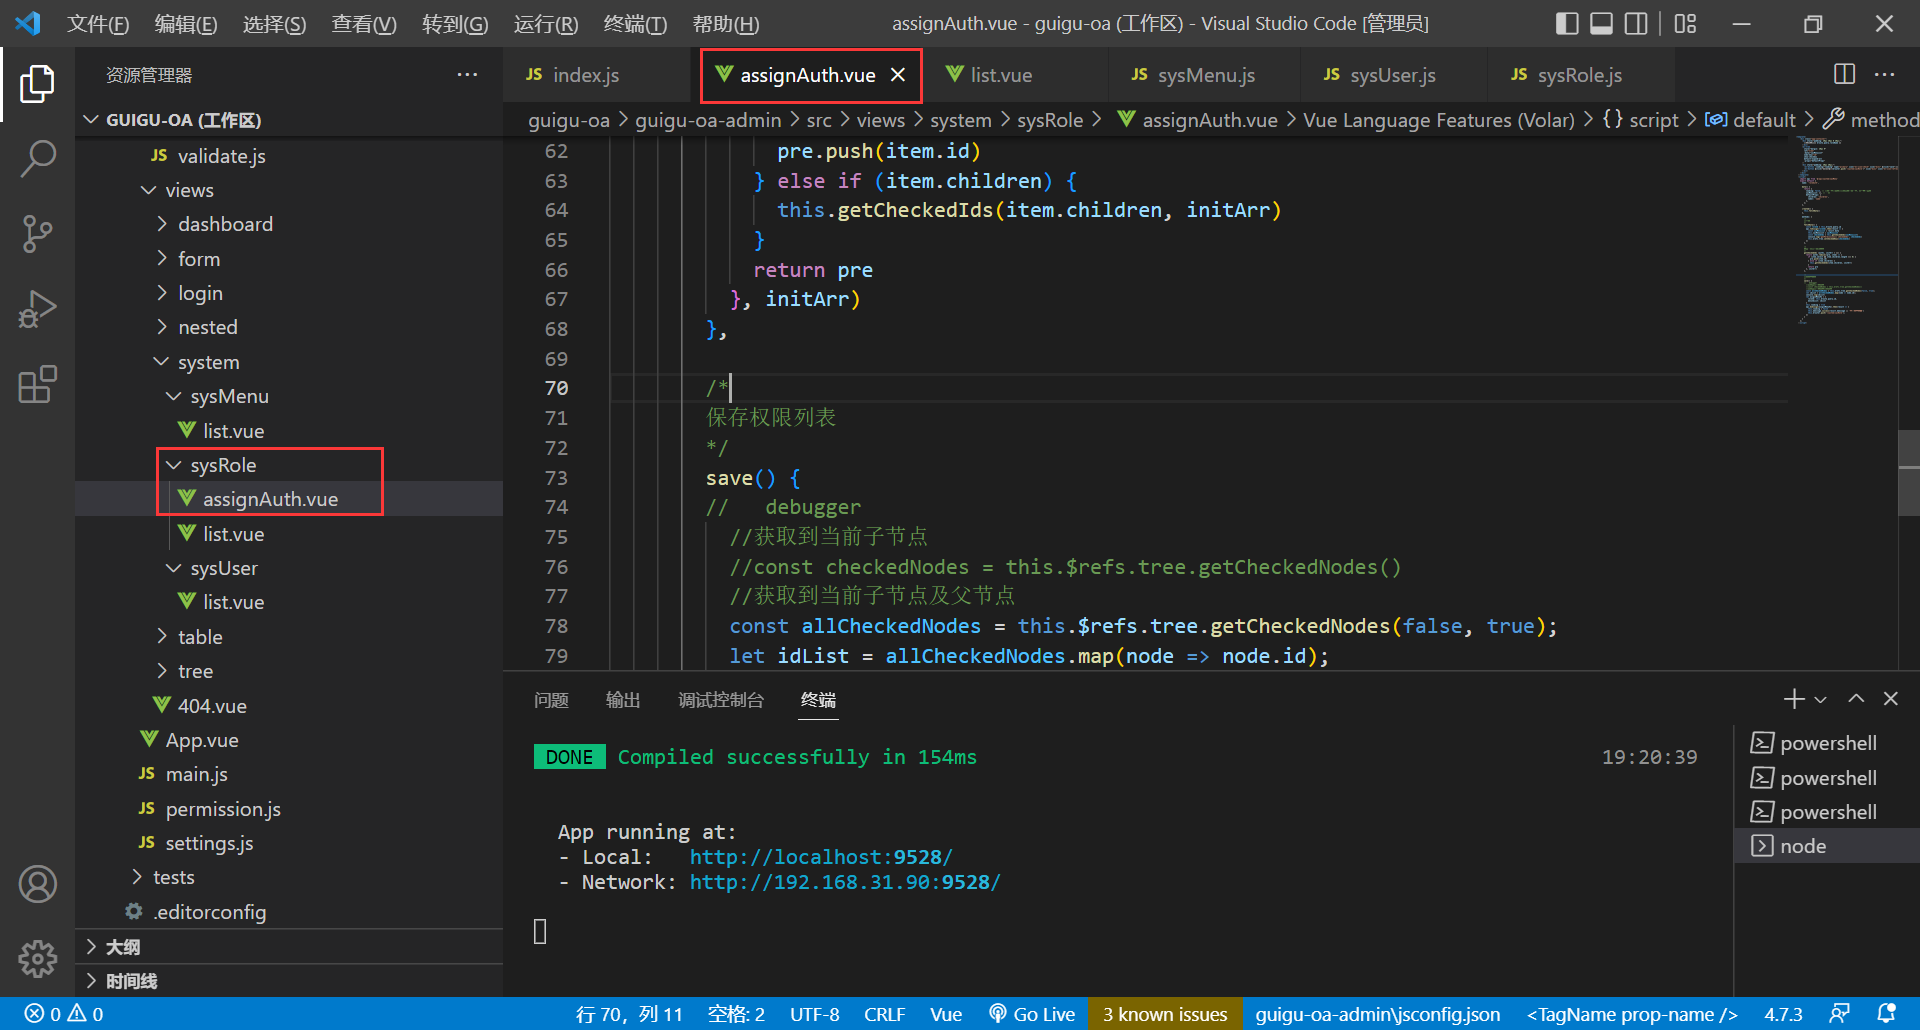Open the Search view in activity bar
The height and width of the screenshot is (1030, 1920).
[x=37, y=158]
